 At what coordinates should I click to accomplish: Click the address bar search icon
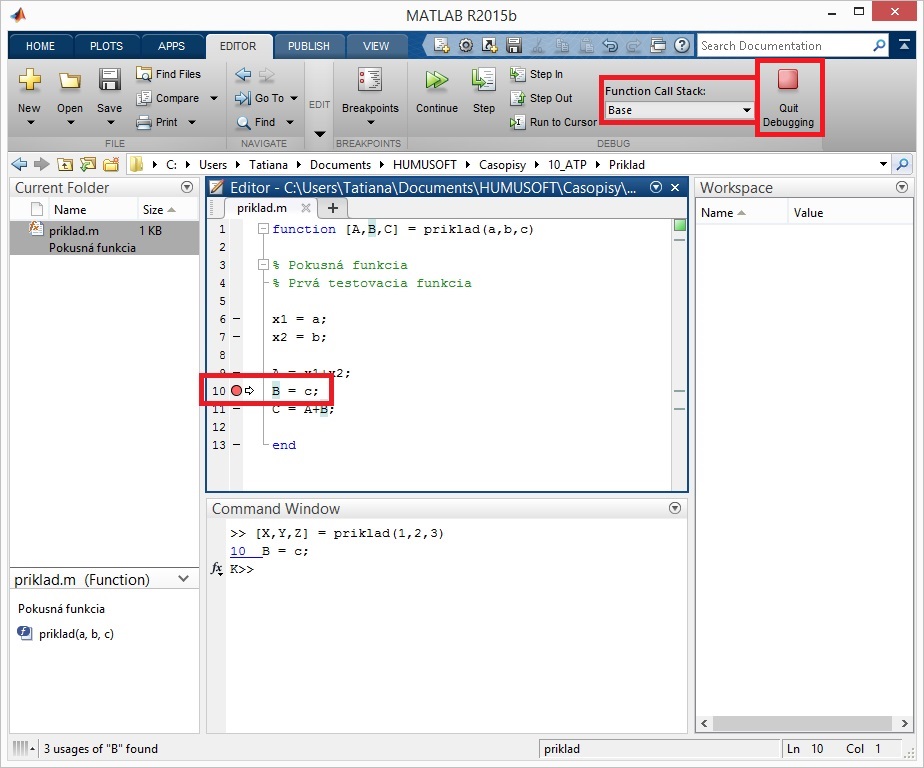click(x=902, y=164)
